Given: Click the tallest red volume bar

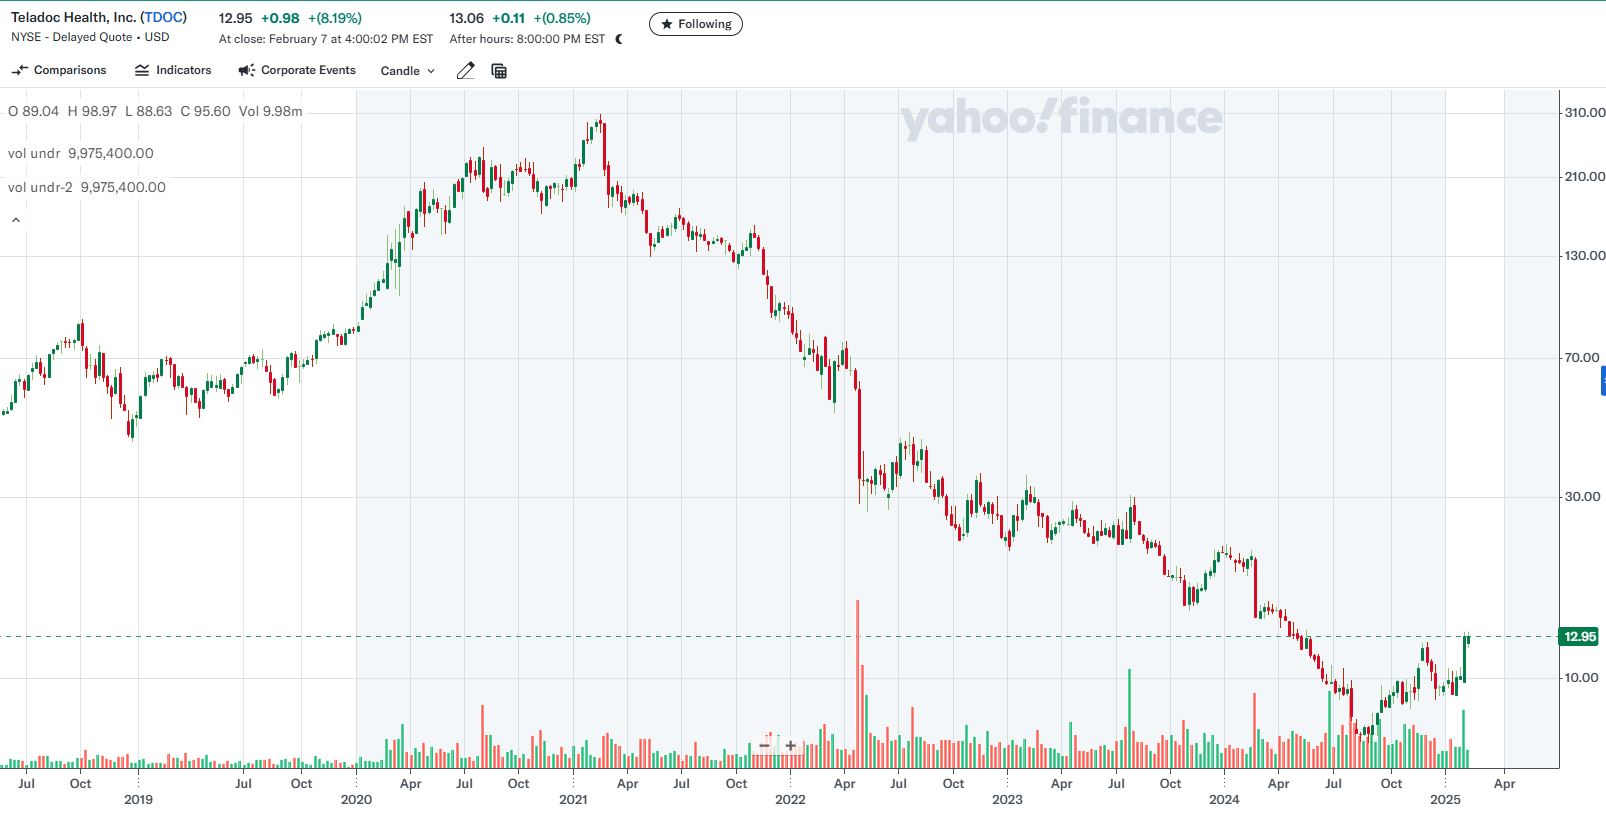Looking at the screenshot, I should (858, 680).
